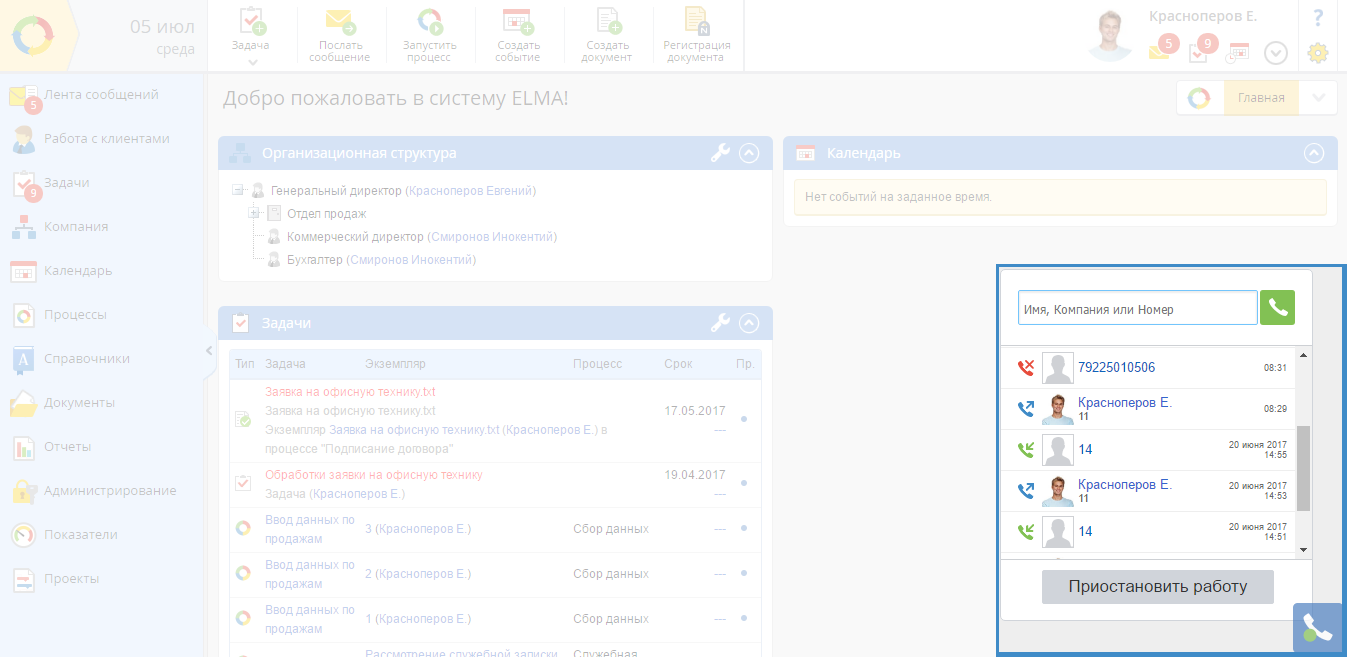Select Документы in the left menu
The height and width of the screenshot is (657, 1347).
(79, 403)
